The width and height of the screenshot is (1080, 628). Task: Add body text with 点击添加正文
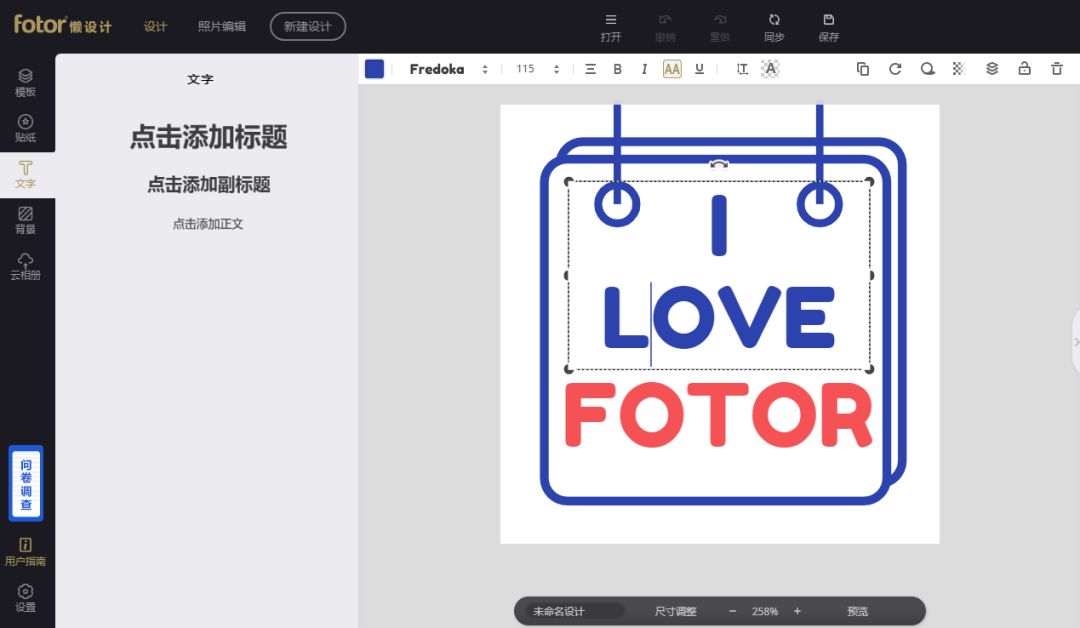click(x=208, y=224)
